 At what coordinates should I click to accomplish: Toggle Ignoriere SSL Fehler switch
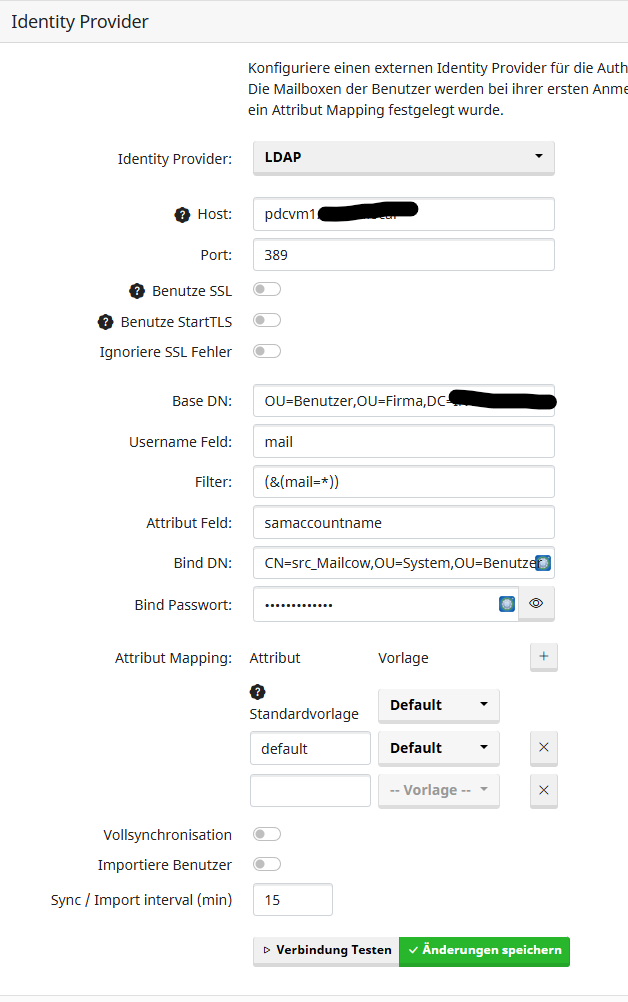(x=267, y=351)
